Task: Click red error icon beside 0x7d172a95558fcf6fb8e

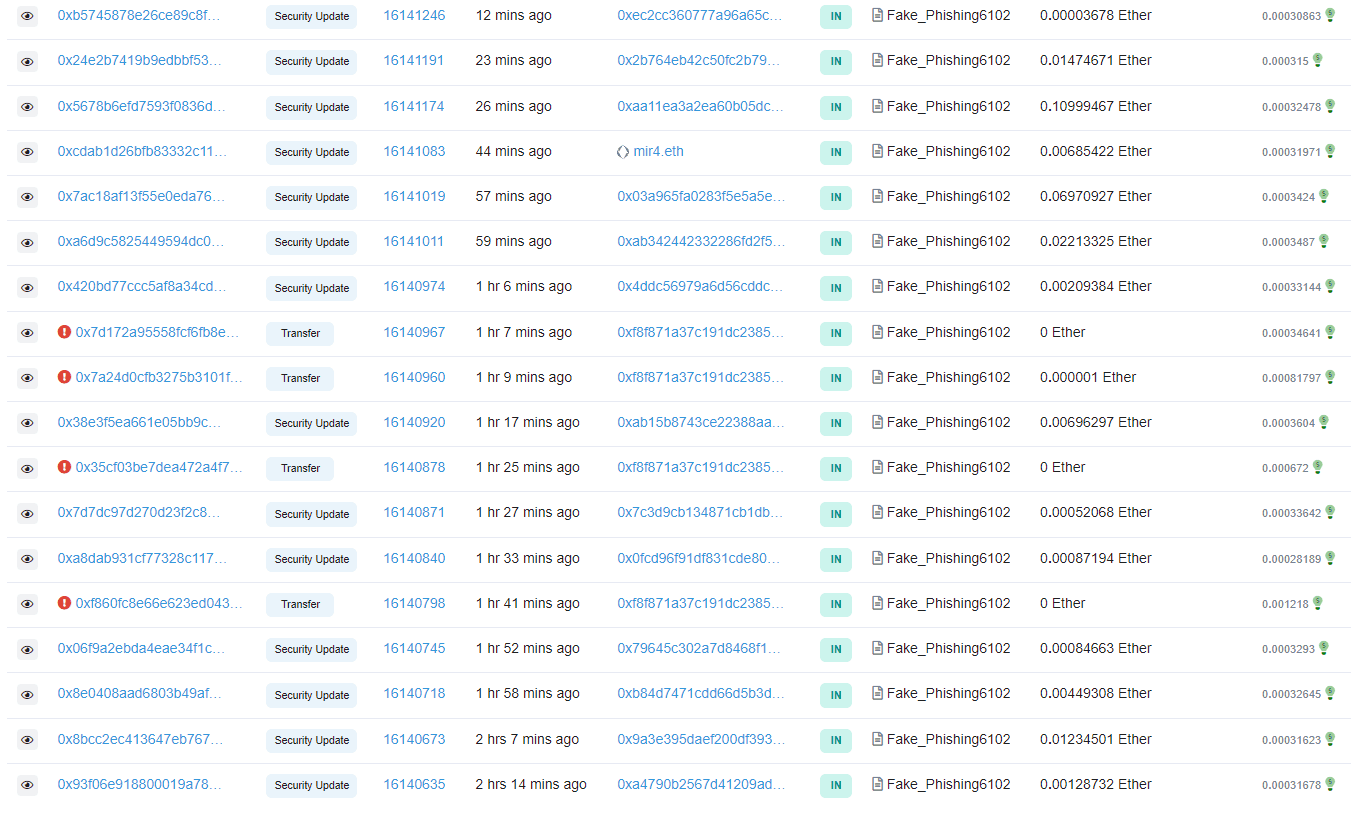Action: [65, 332]
